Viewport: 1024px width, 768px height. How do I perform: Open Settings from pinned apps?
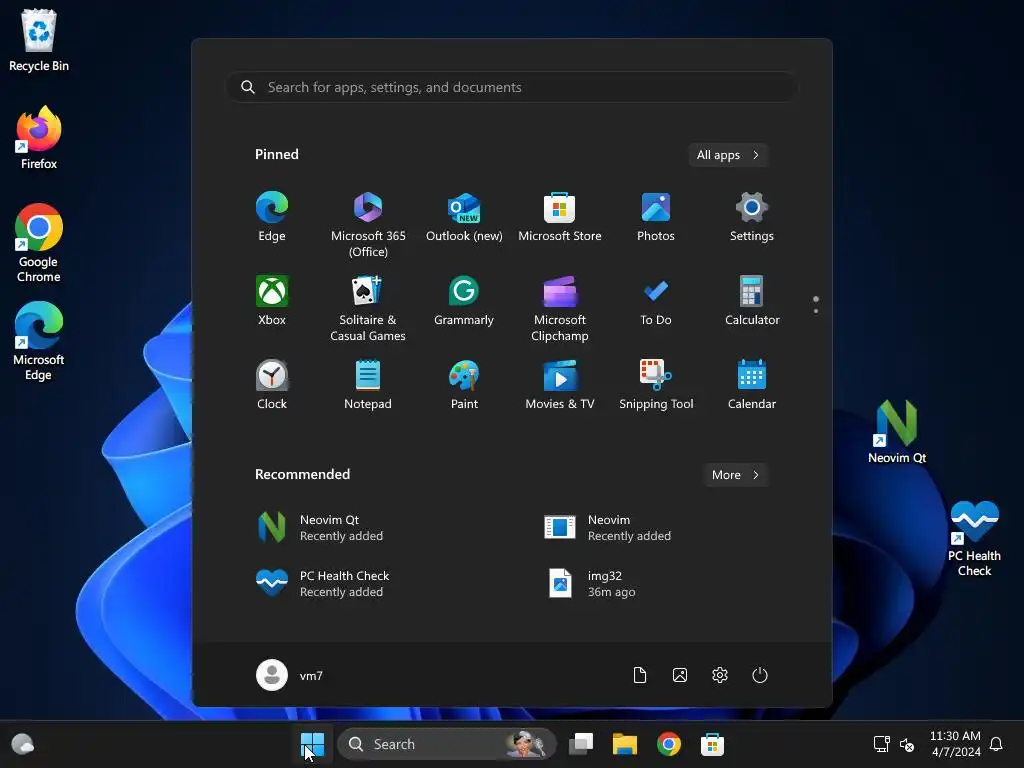752,217
